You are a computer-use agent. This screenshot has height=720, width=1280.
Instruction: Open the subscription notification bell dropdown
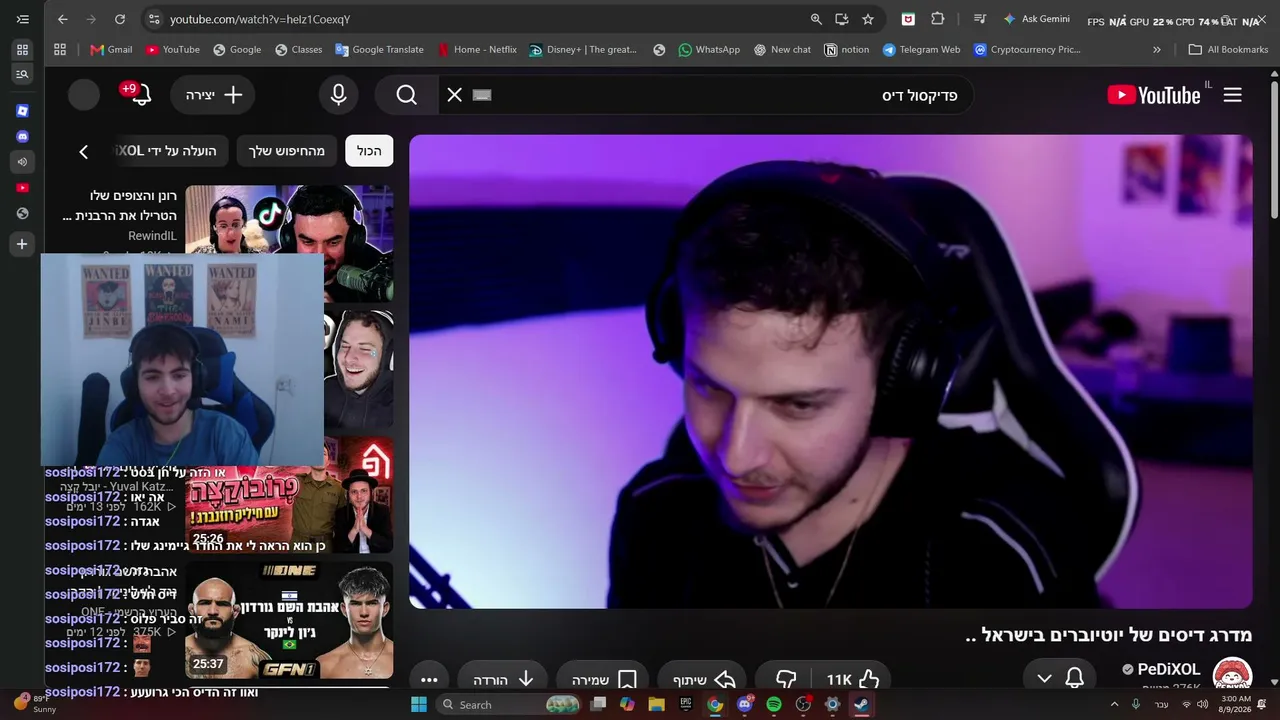[x=1060, y=679]
